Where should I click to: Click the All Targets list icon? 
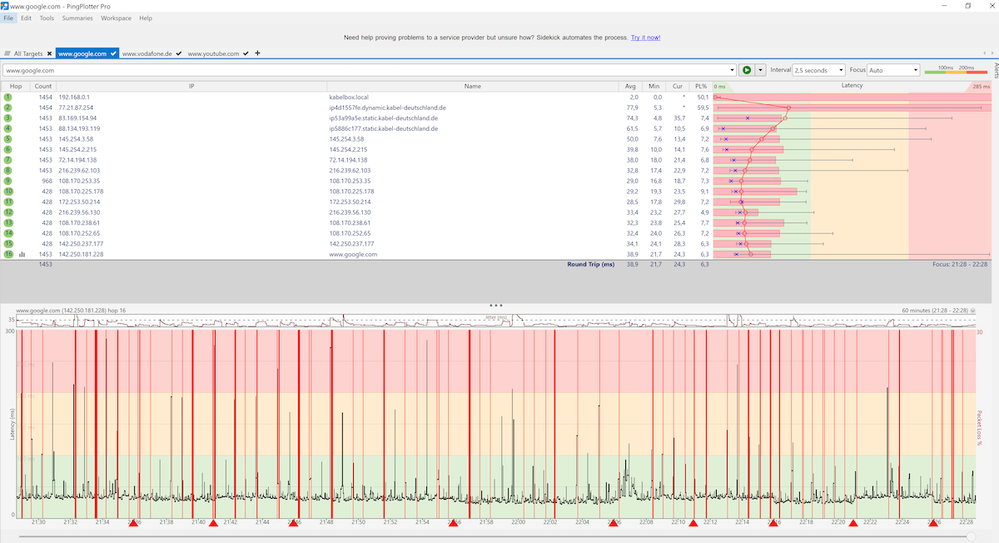(x=7, y=54)
